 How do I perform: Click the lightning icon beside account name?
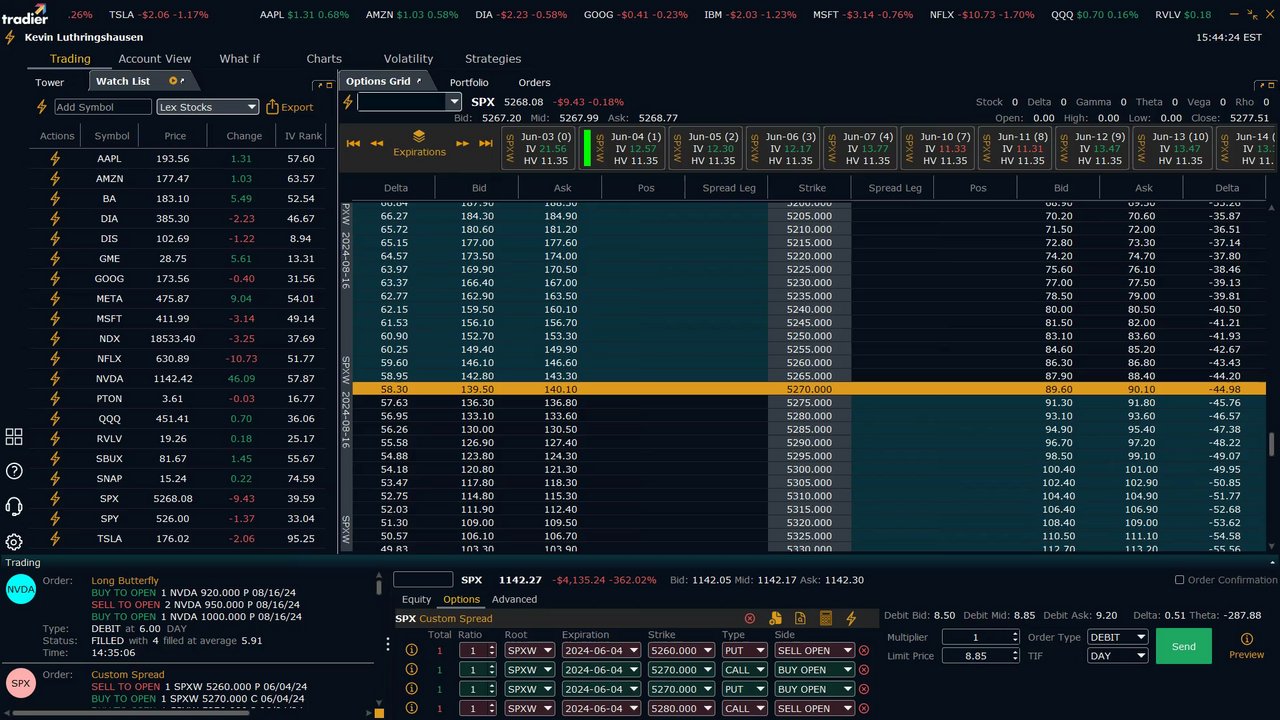click(x=10, y=37)
